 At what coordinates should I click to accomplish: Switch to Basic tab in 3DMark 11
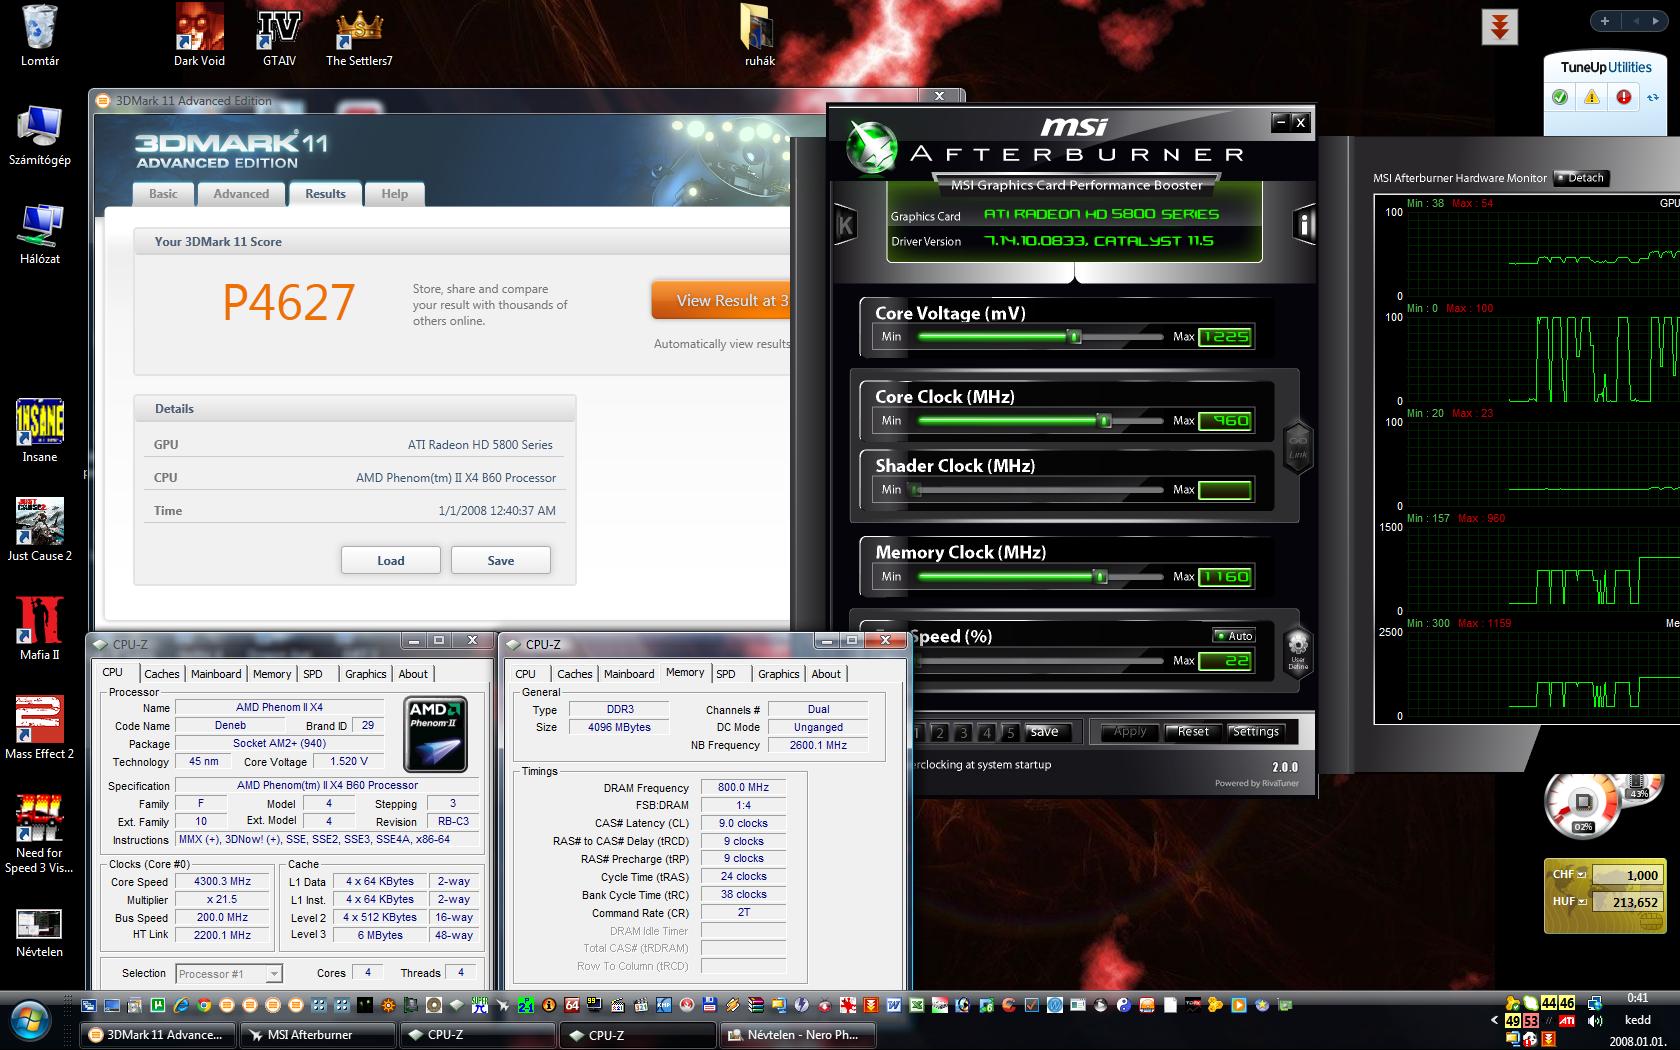[x=163, y=194]
